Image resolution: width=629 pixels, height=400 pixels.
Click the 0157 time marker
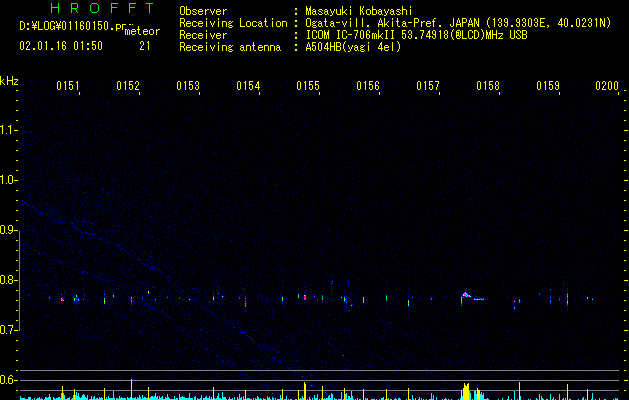coord(428,86)
